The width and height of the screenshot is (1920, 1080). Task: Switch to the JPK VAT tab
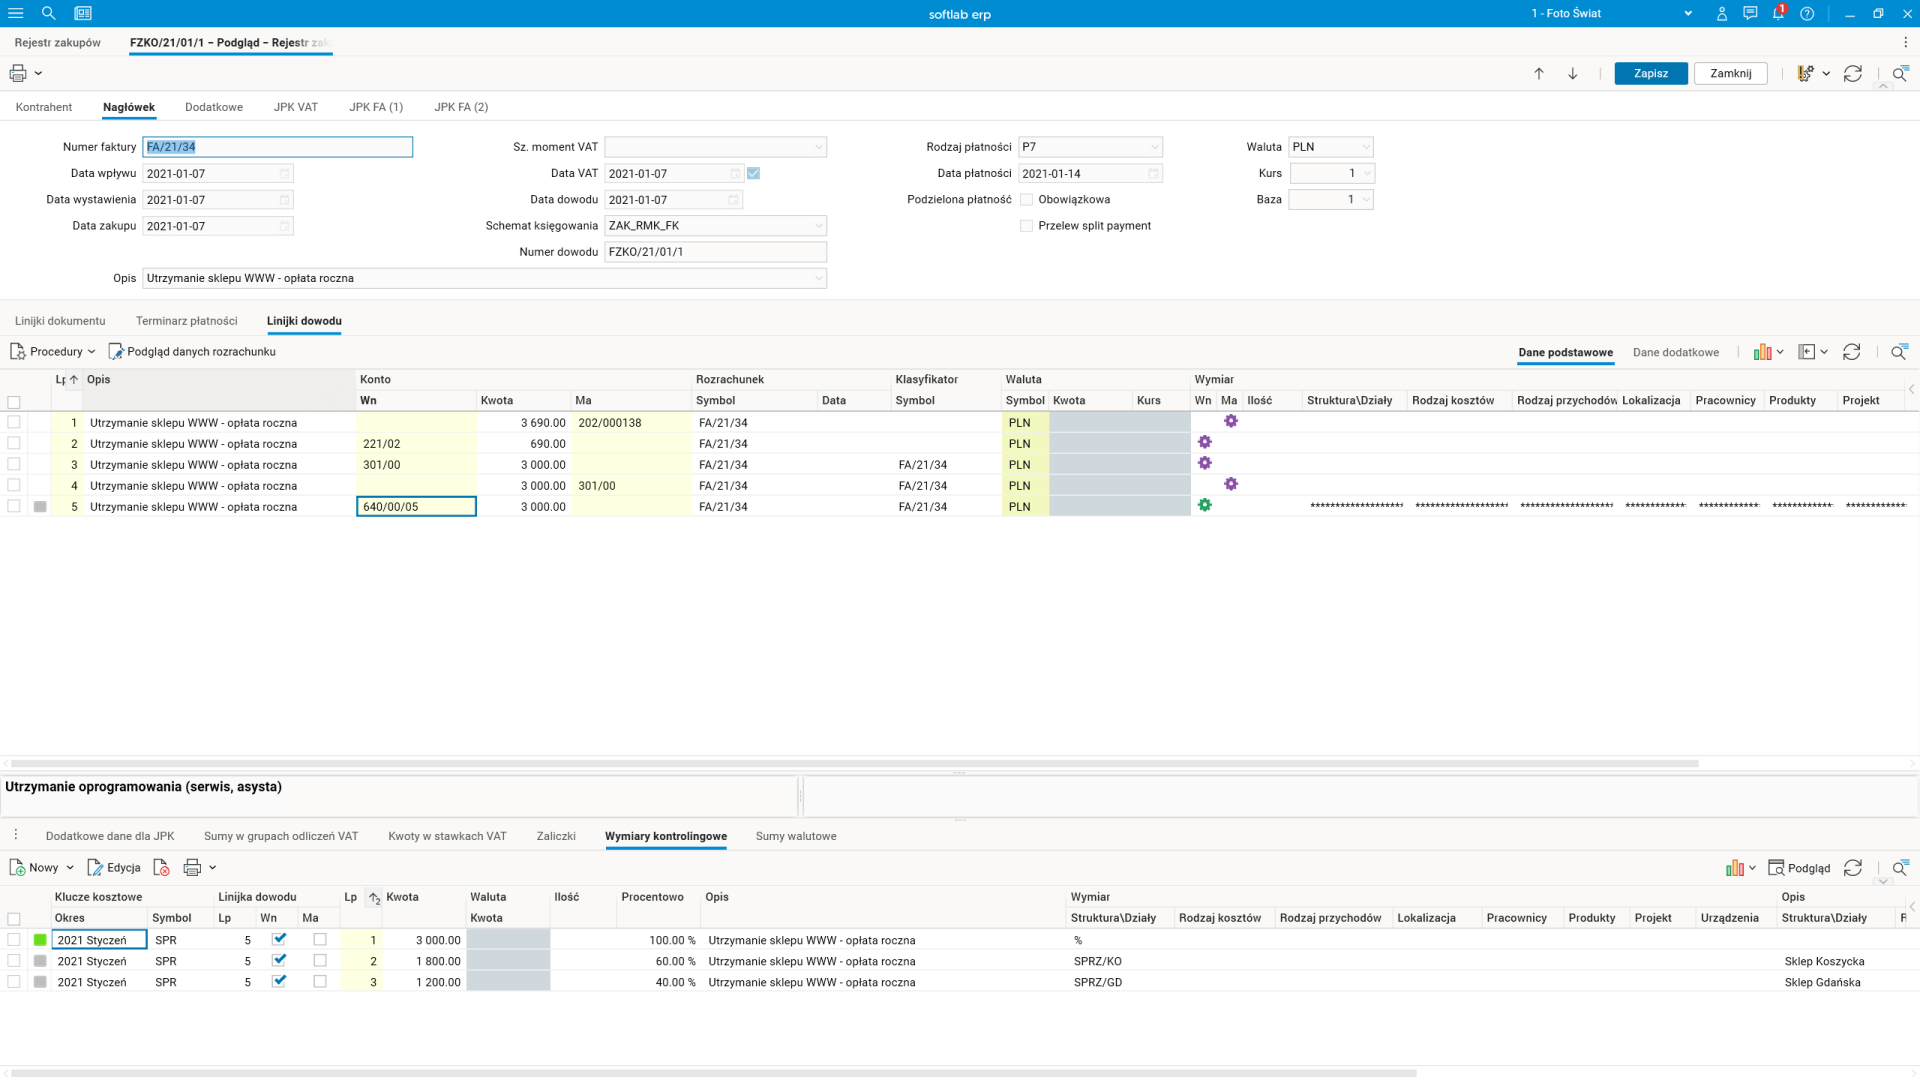pos(295,107)
